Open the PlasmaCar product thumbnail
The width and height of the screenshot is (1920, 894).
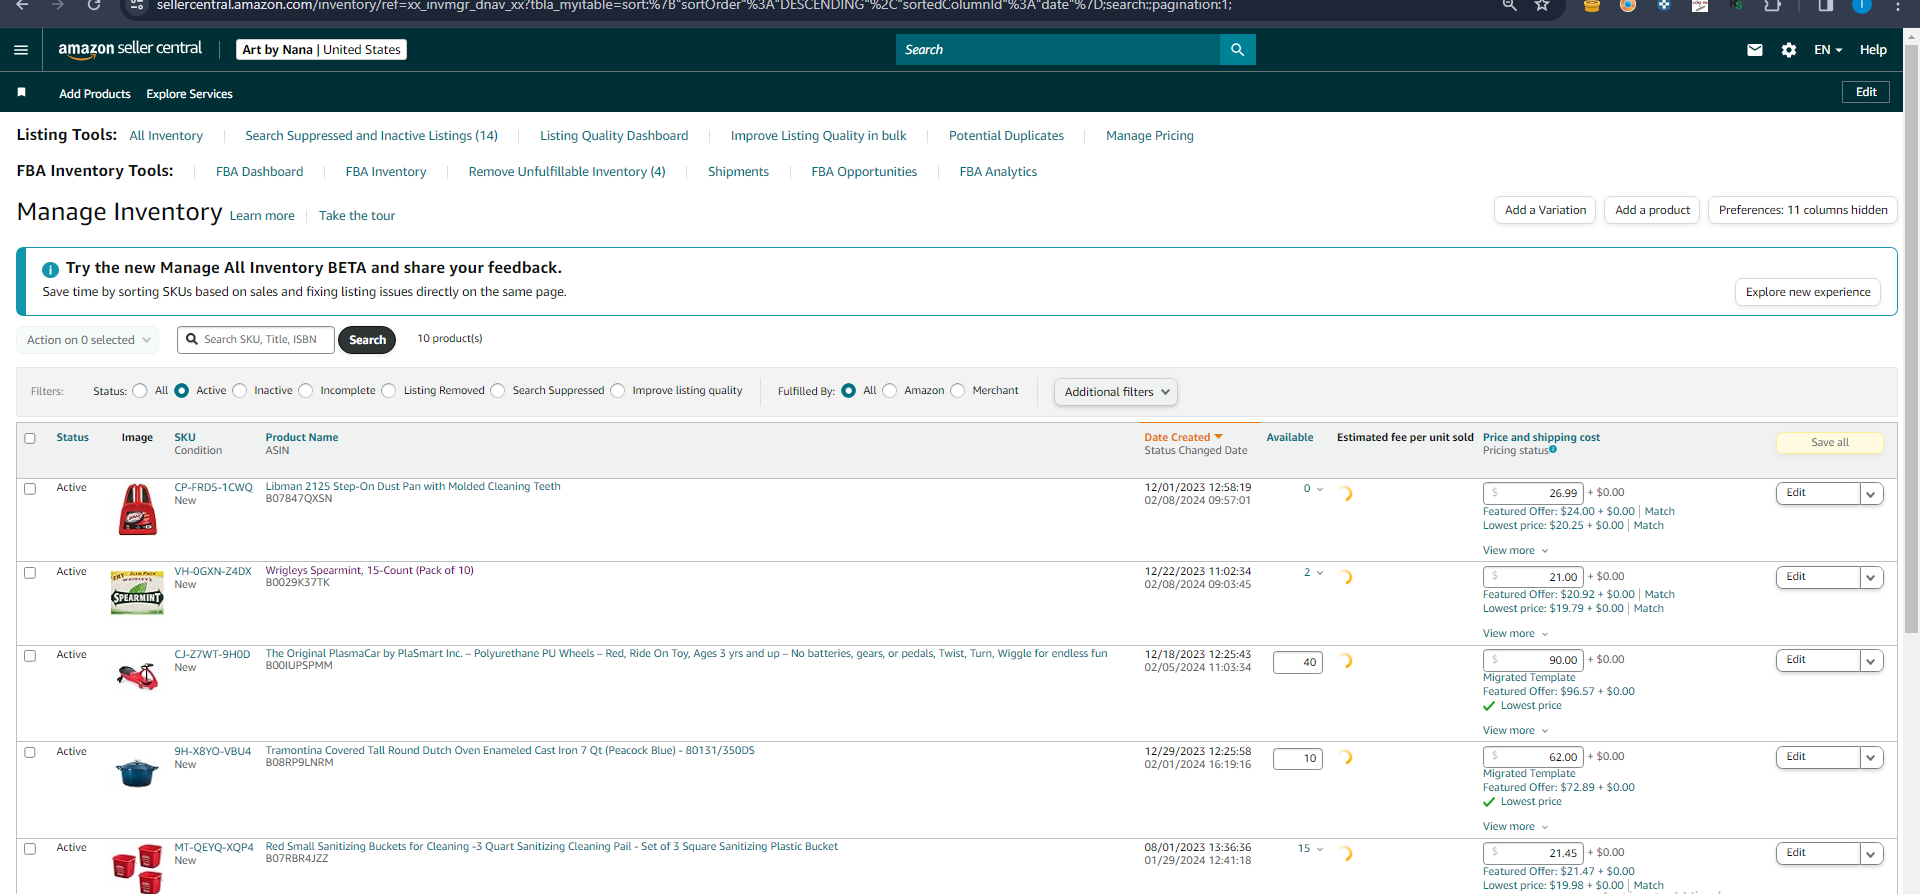(x=138, y=677)
